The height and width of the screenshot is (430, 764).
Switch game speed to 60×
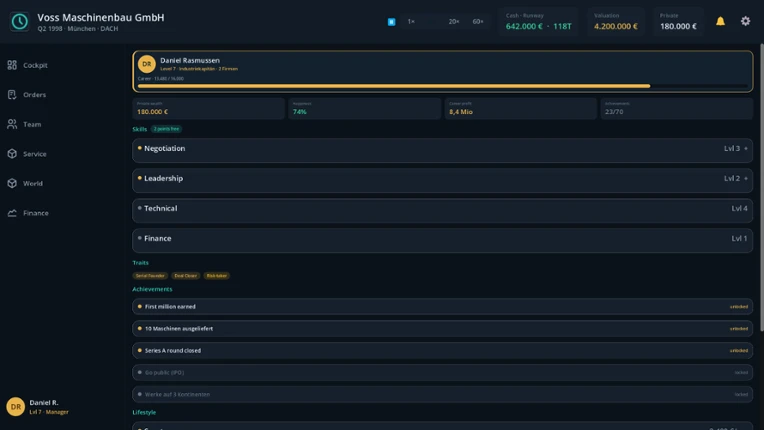coord(478,22)
